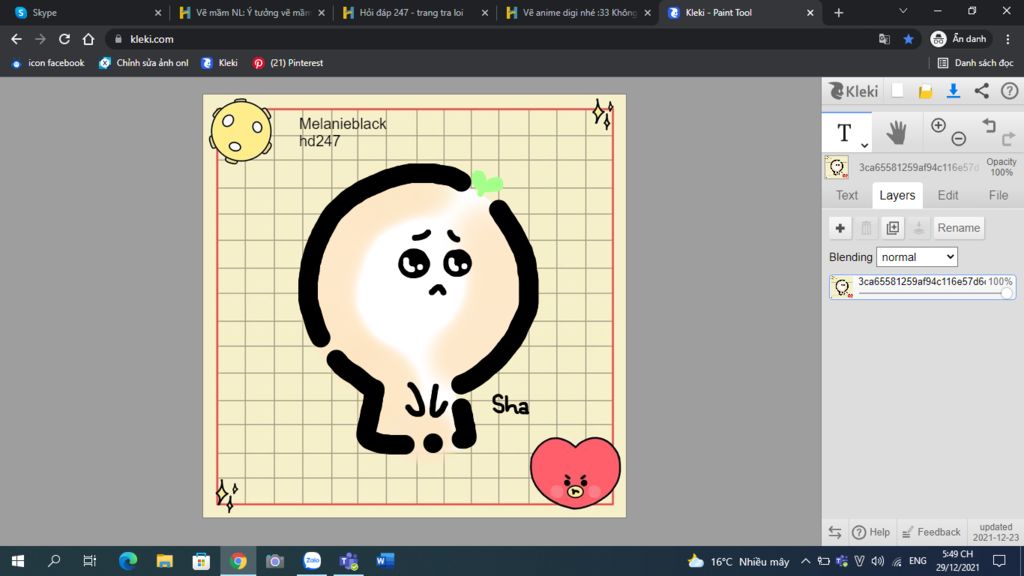Open the circled question mark help icon
Viewport: 1024px width, 576px height.
[1010, 91]
